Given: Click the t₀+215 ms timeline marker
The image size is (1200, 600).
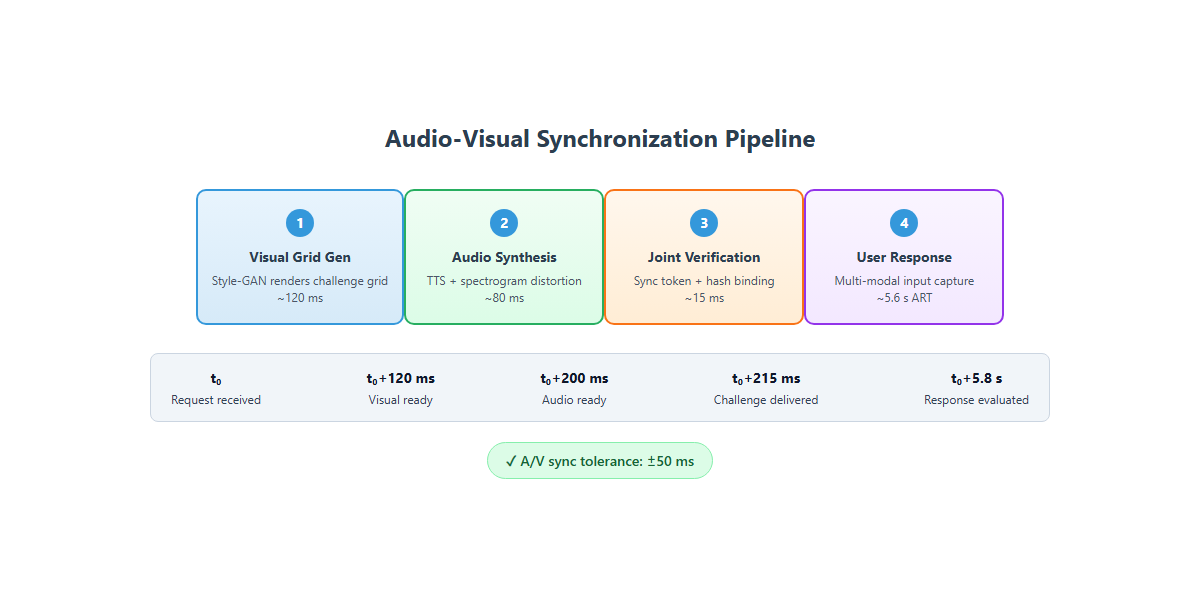Looking at the screenshot, I should tap(766, 379).
